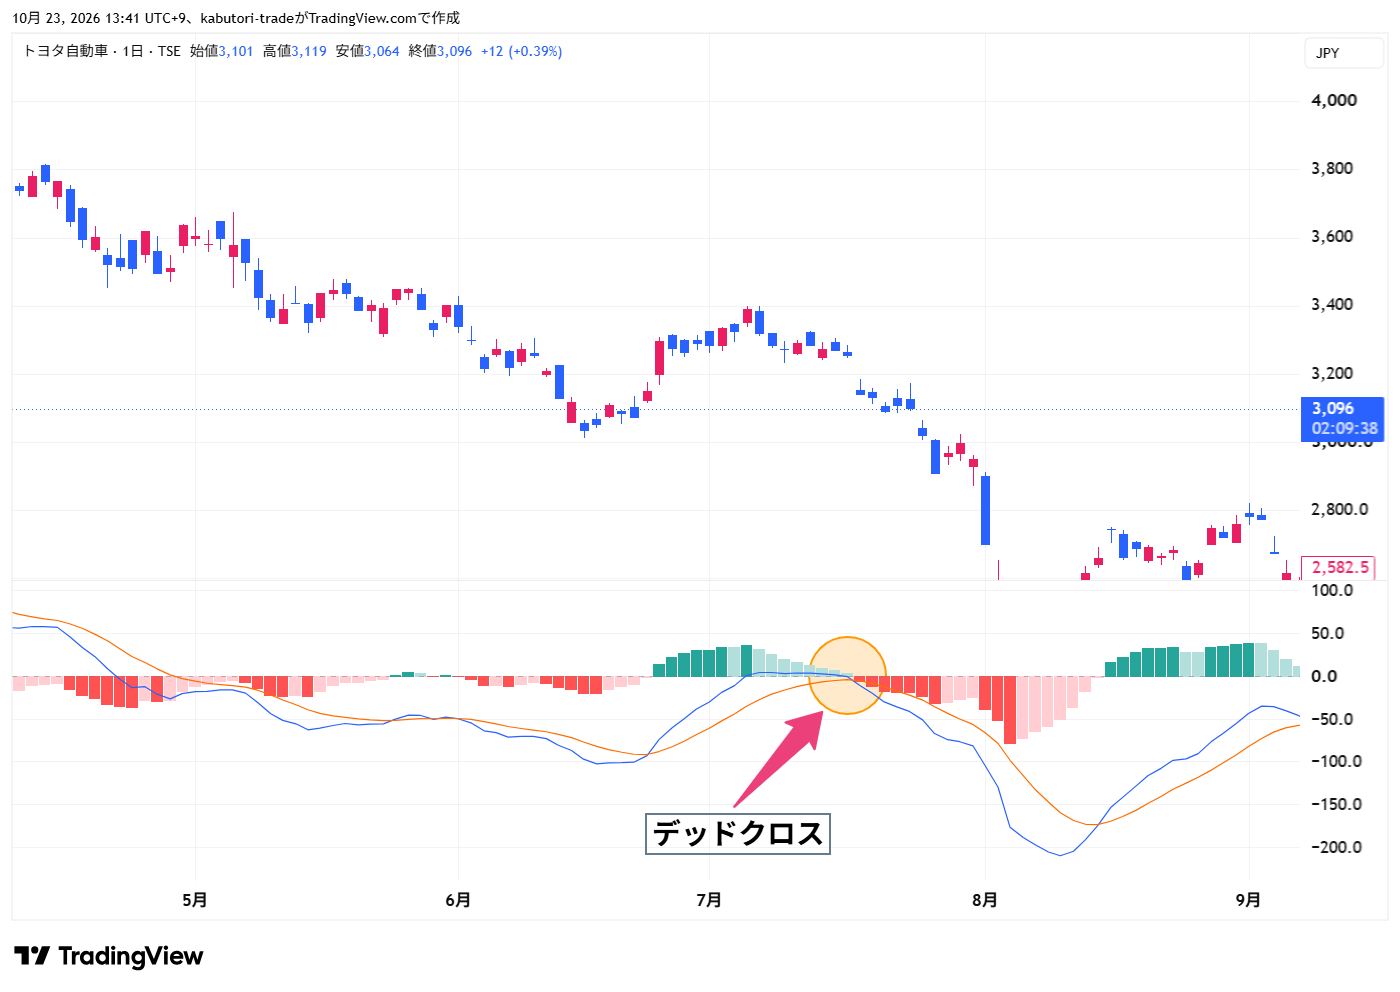Click the opening price value 3,101
This screenshot has height=992, width=1400.
click(x=236, y=51)
